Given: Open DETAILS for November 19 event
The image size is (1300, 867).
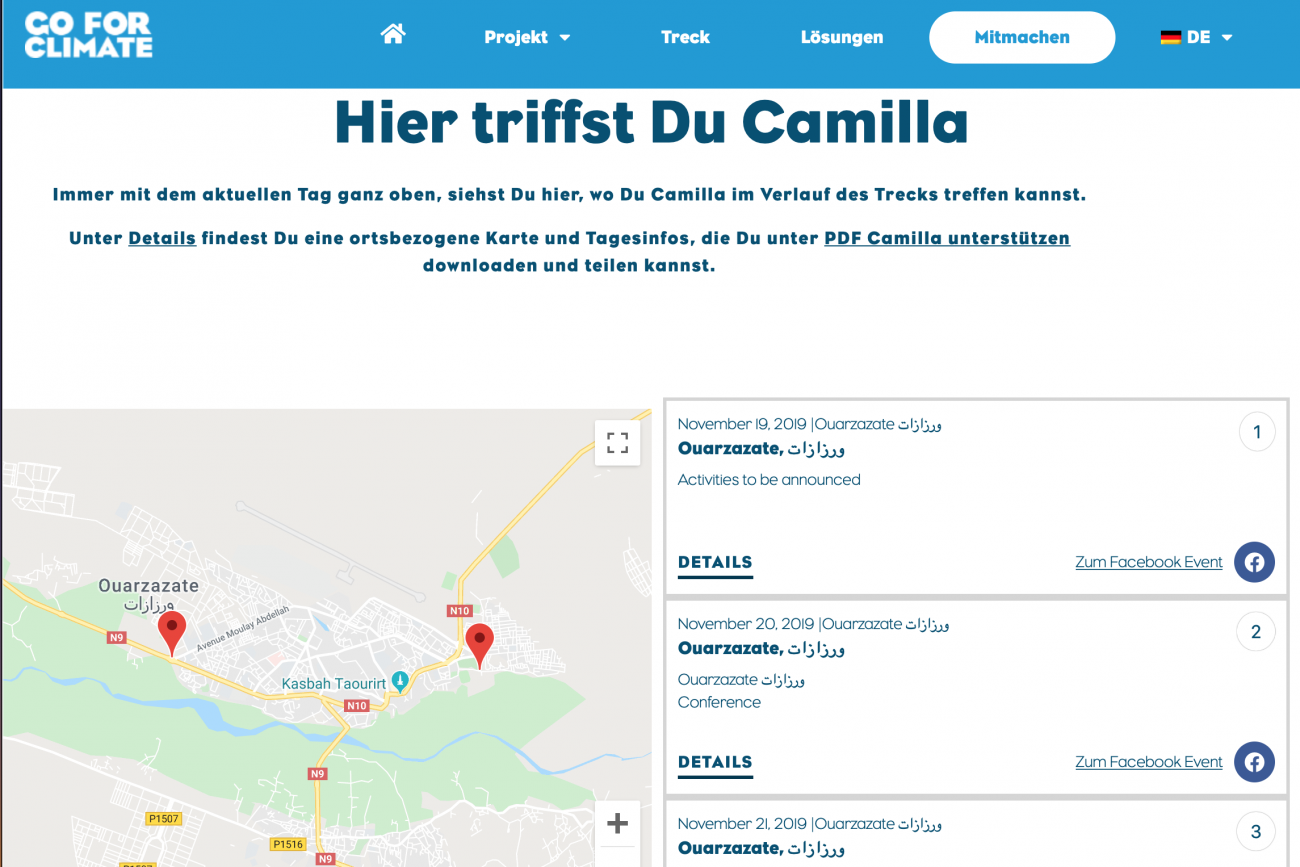Looking at the screenshot, I should 715,562.
